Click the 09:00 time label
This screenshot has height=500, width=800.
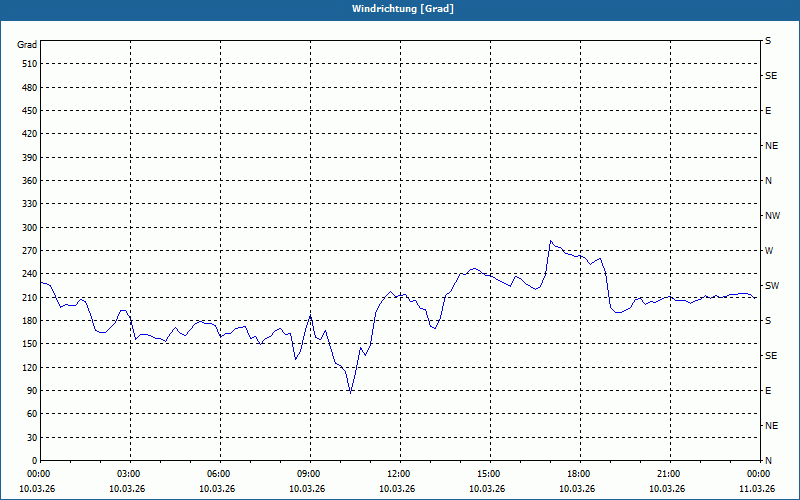pyautogui.click(x=308, y=474)
